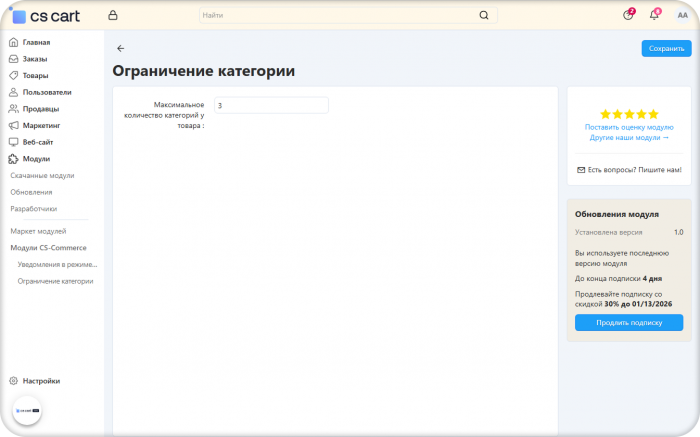Follow the Другие наши модули link
Viewport: 700px width, 437px height.
point(629,137)
